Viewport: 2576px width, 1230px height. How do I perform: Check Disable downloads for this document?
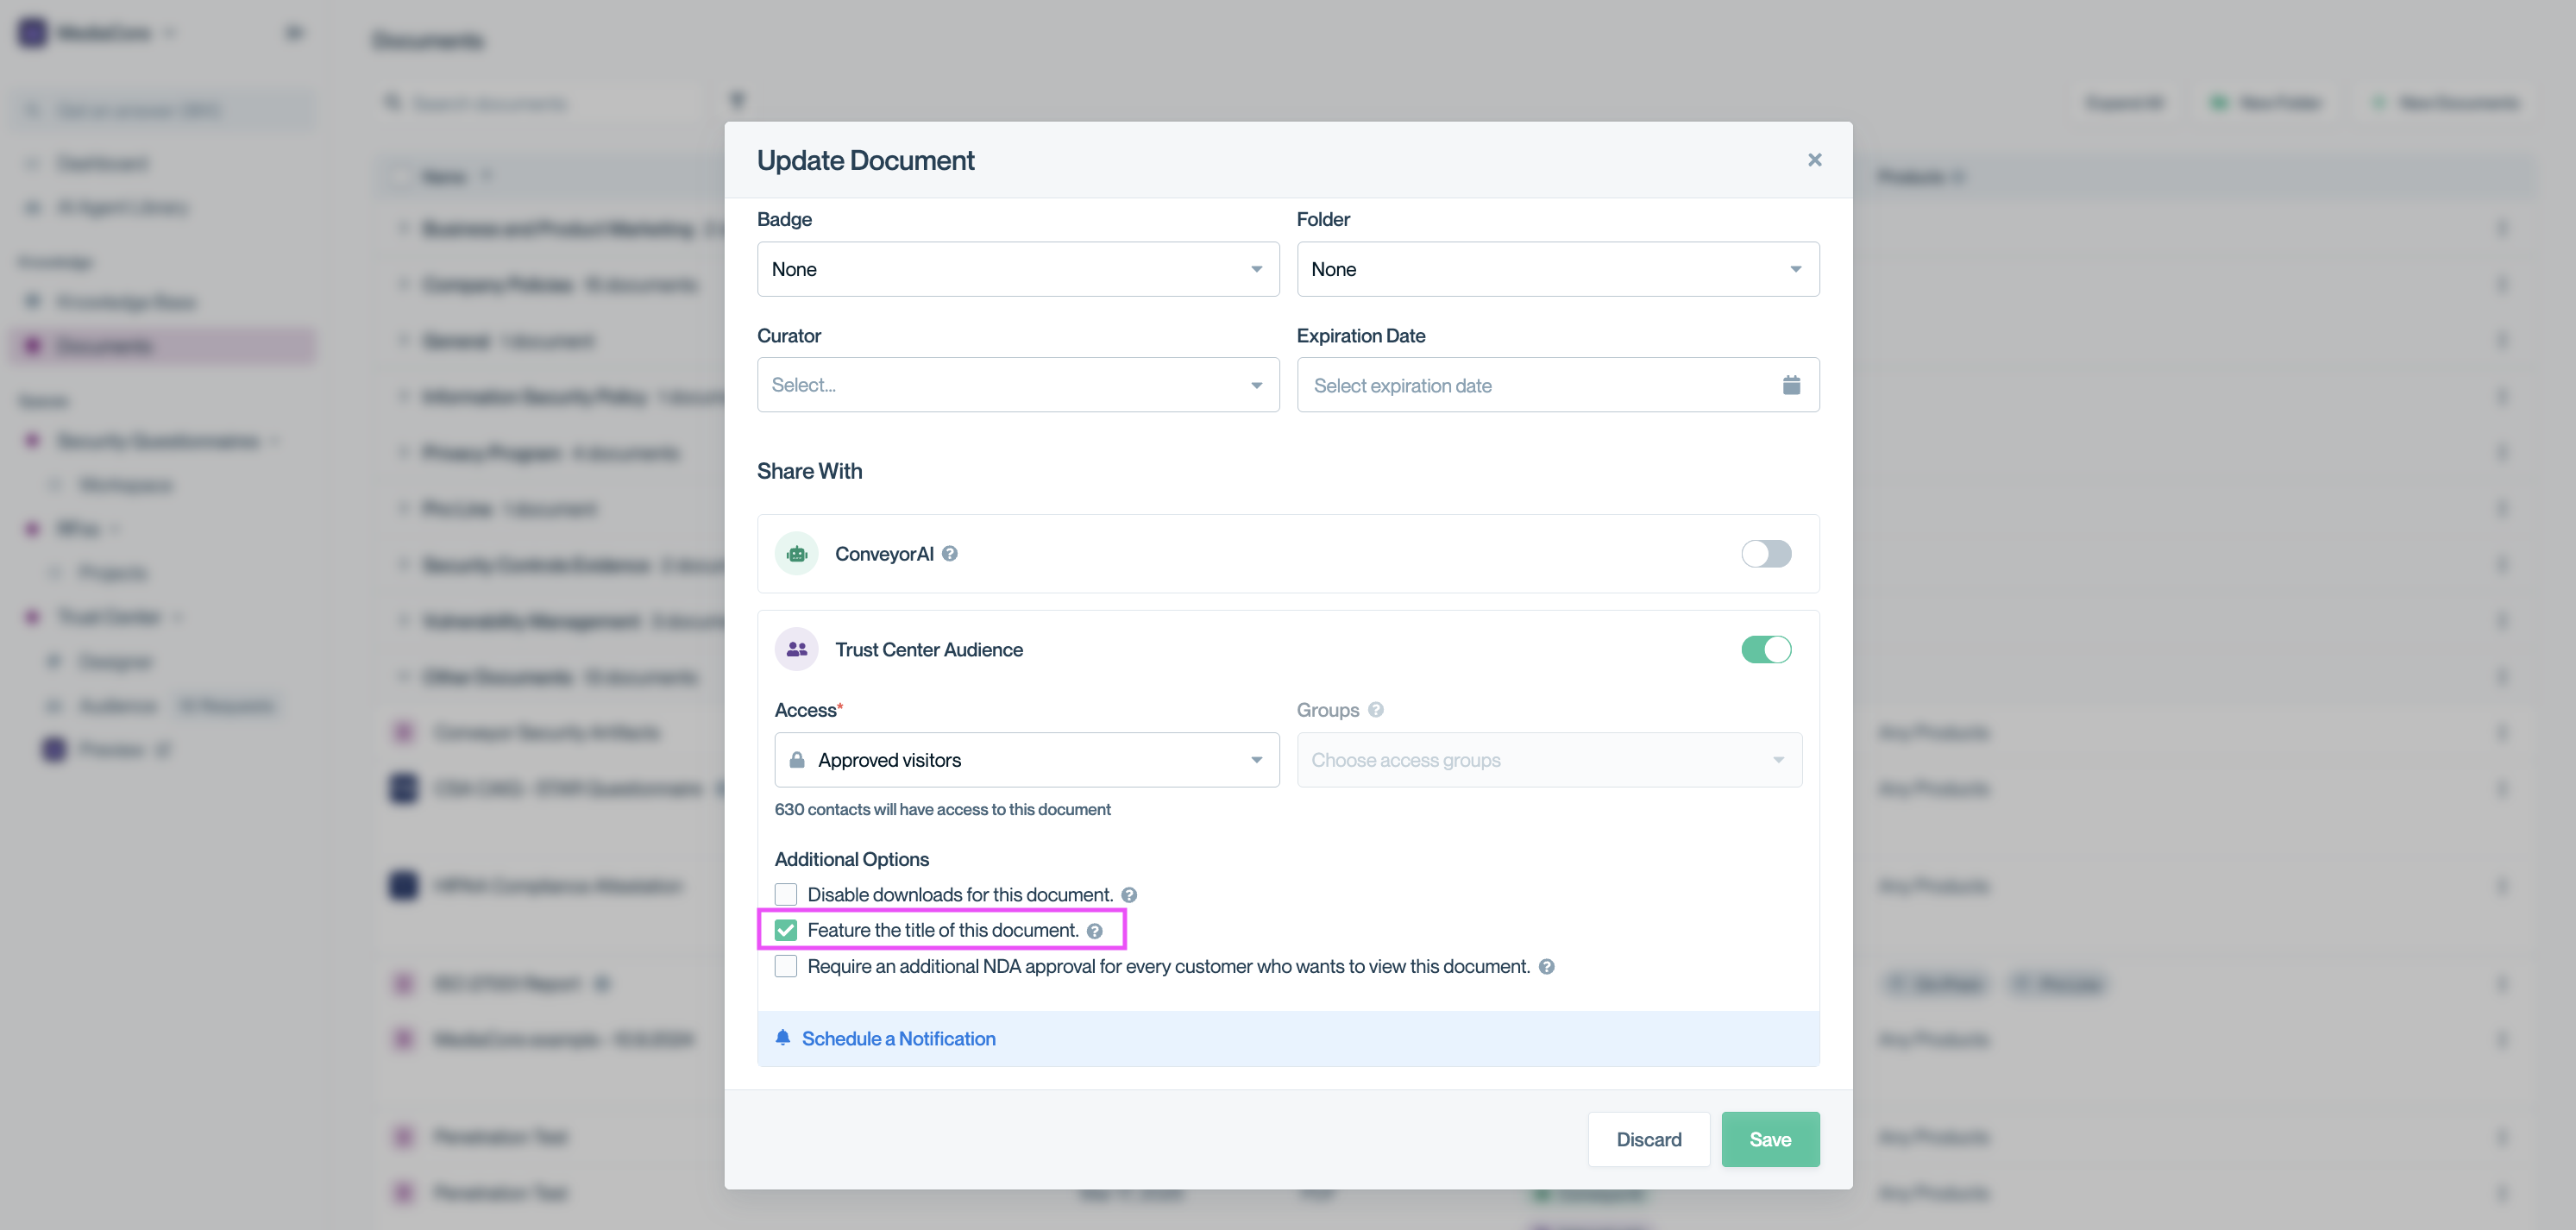786,894
